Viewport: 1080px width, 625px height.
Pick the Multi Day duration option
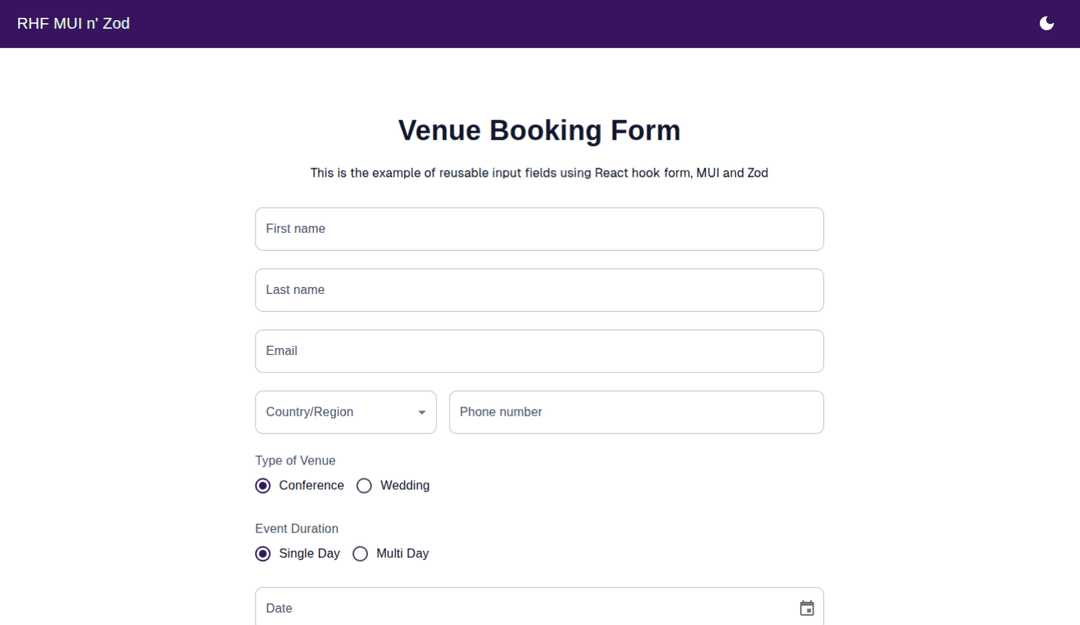(x=360, y=554)
